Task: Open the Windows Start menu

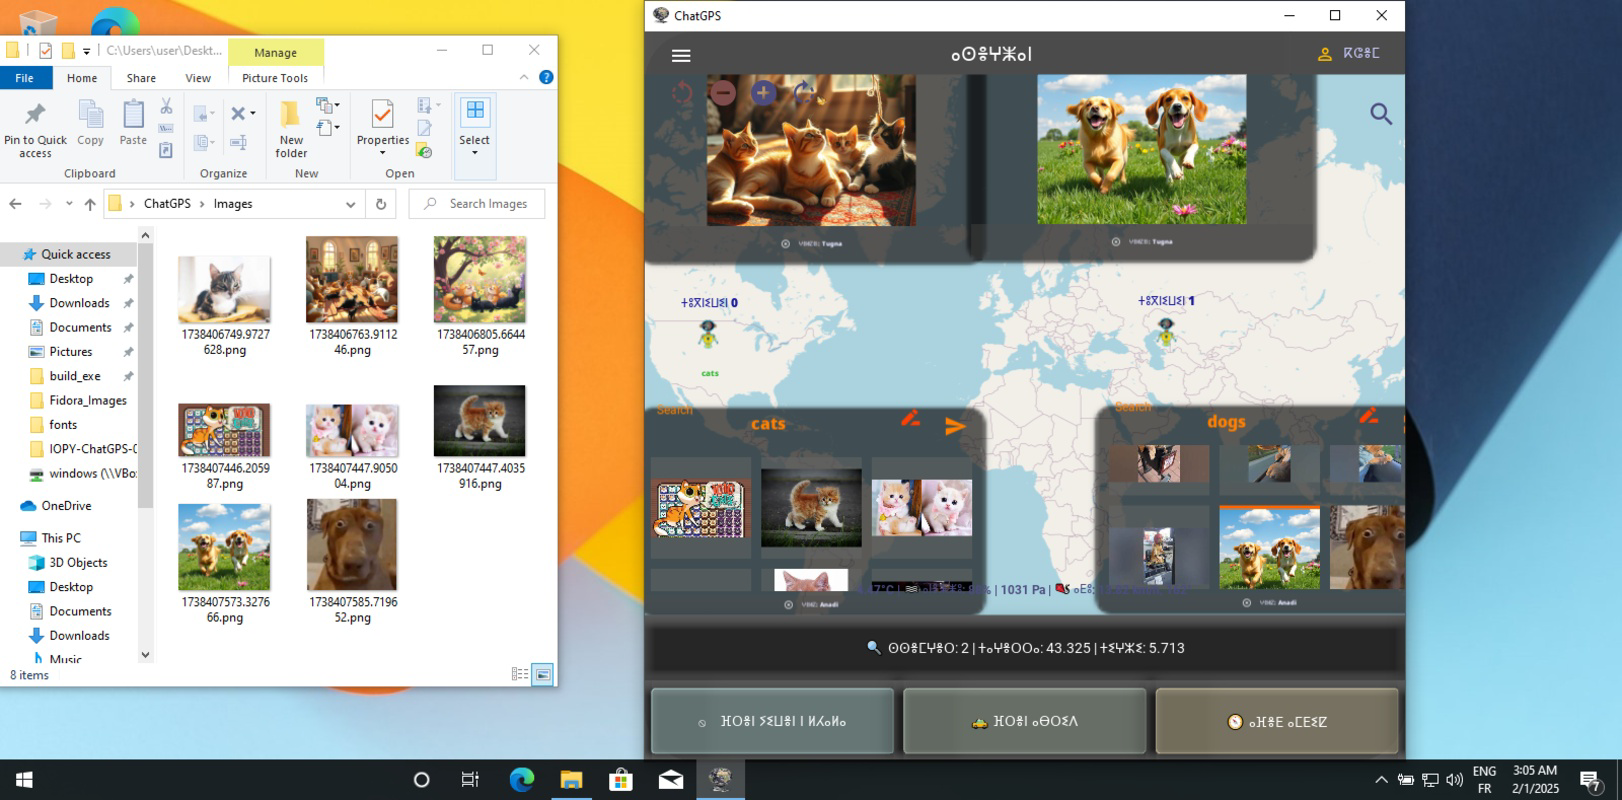Action: tap(24, 780)
